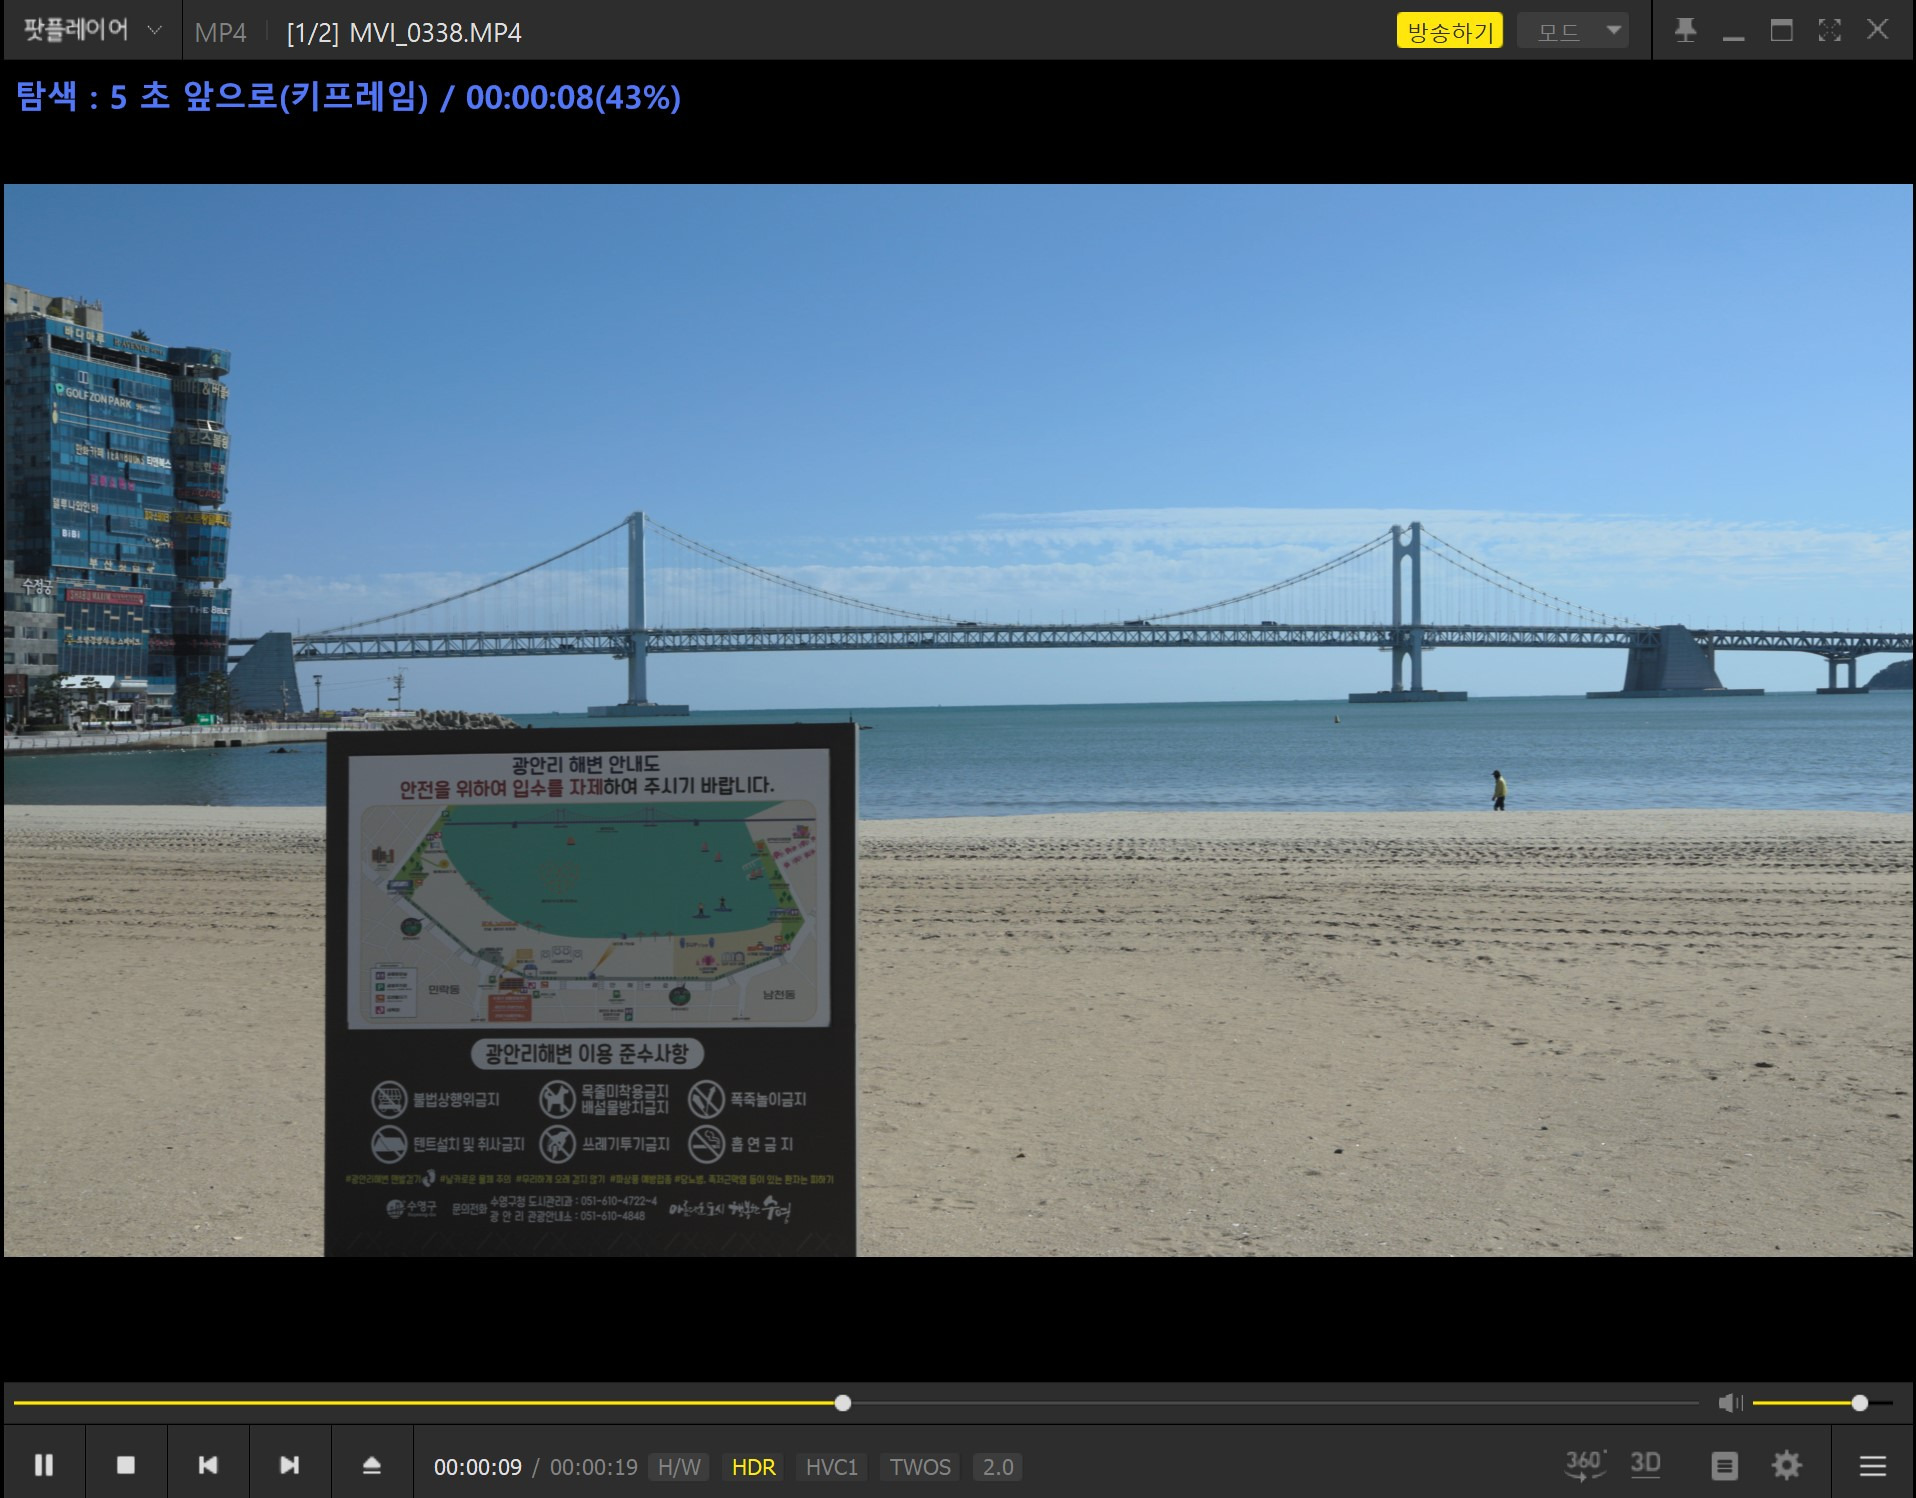Viewport: 1916px width, 1498px height.
Task: Click the 방송하기 button
Action: (x=1449, y=31)
